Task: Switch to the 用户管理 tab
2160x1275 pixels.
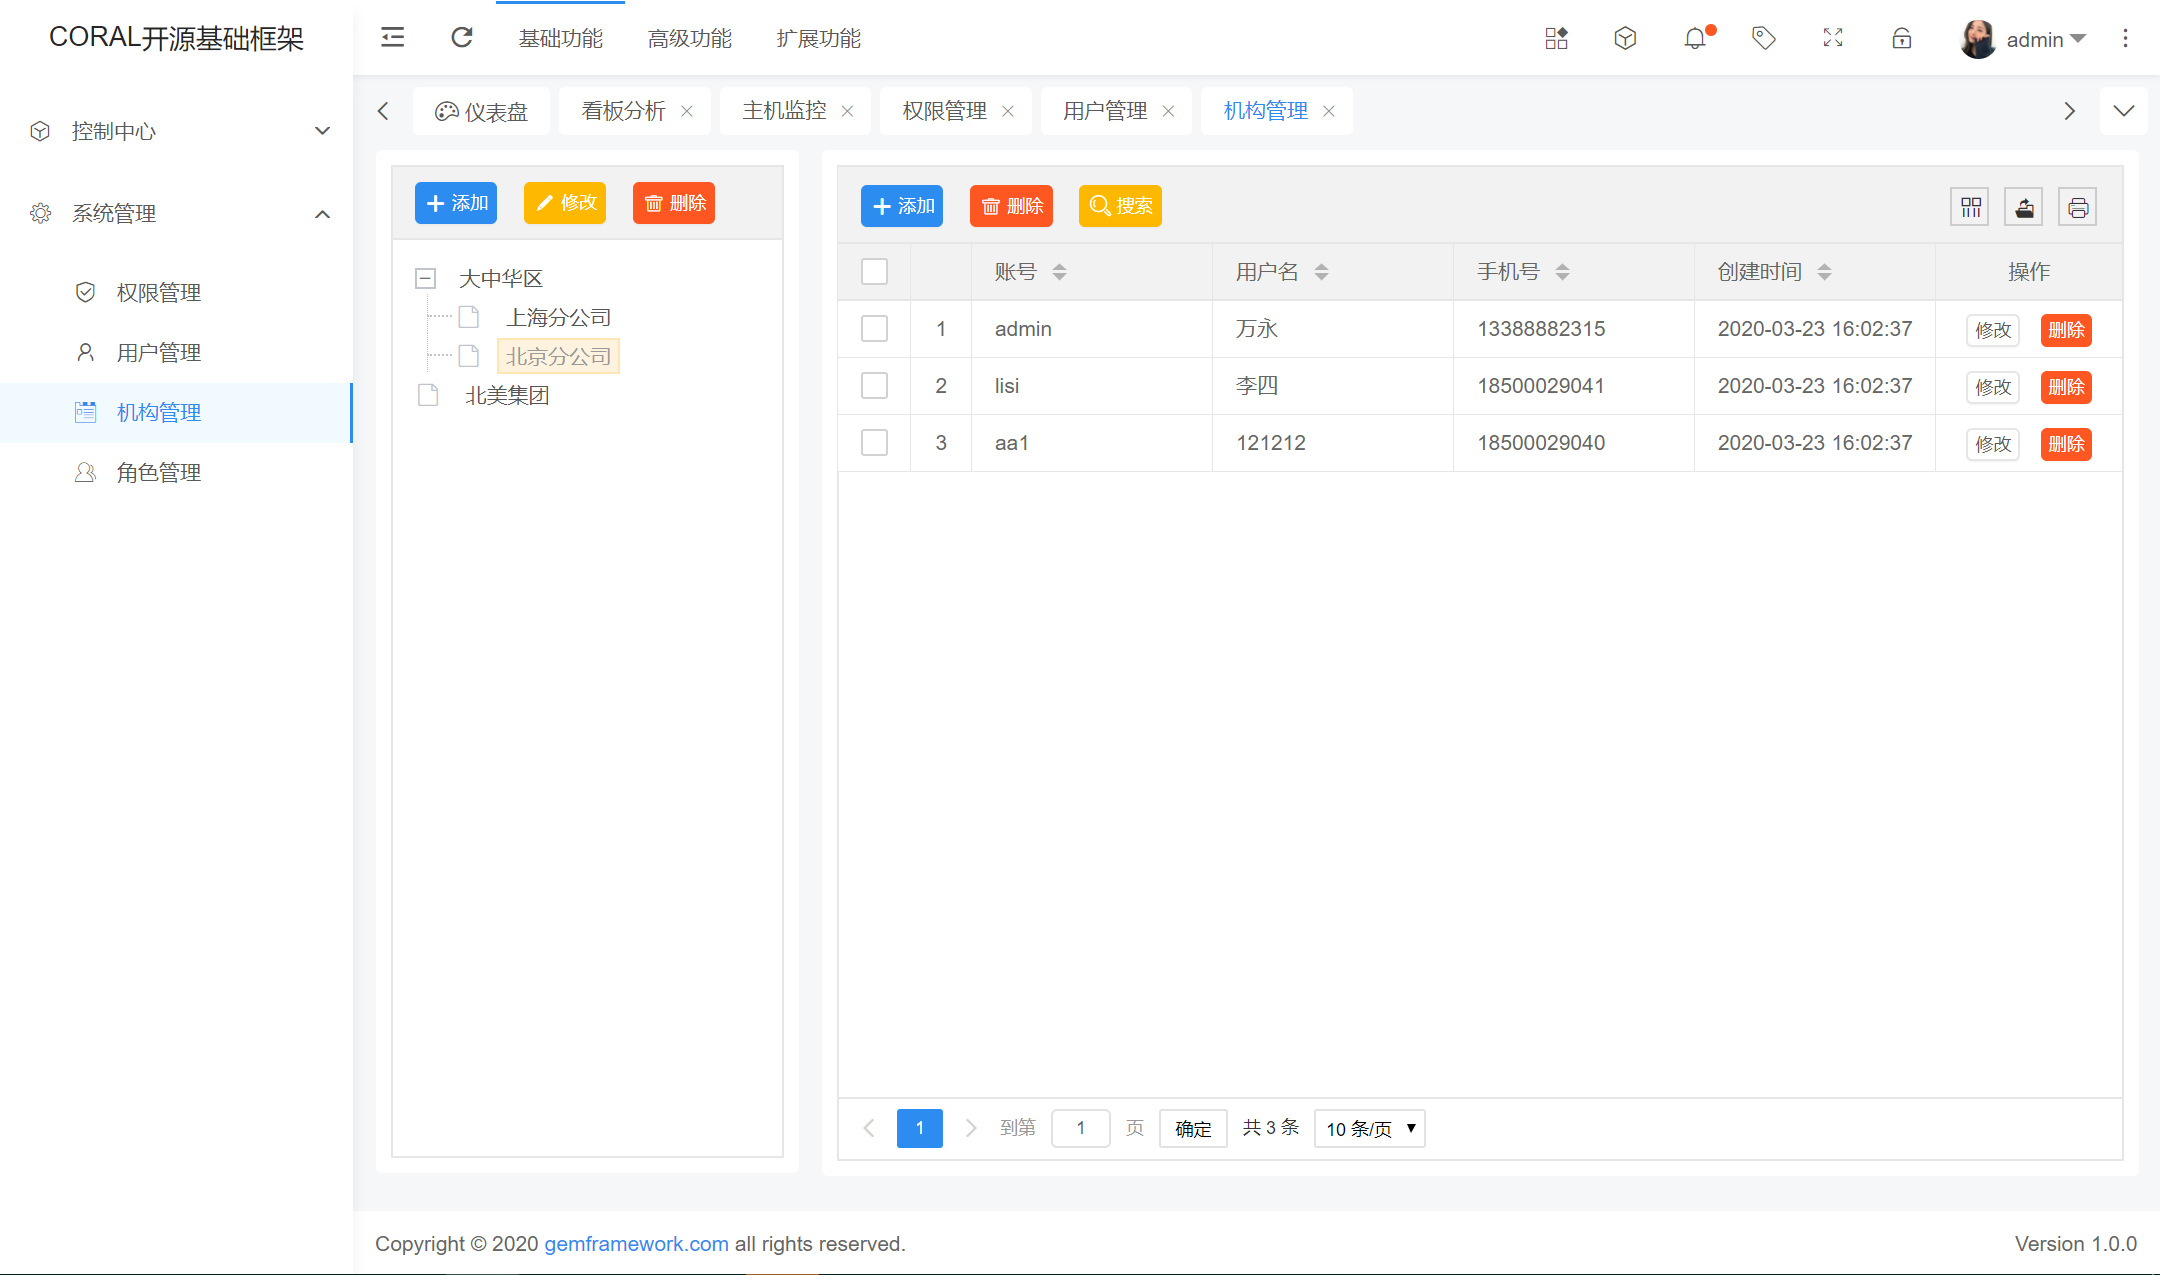Action: tap(1104, 111)
